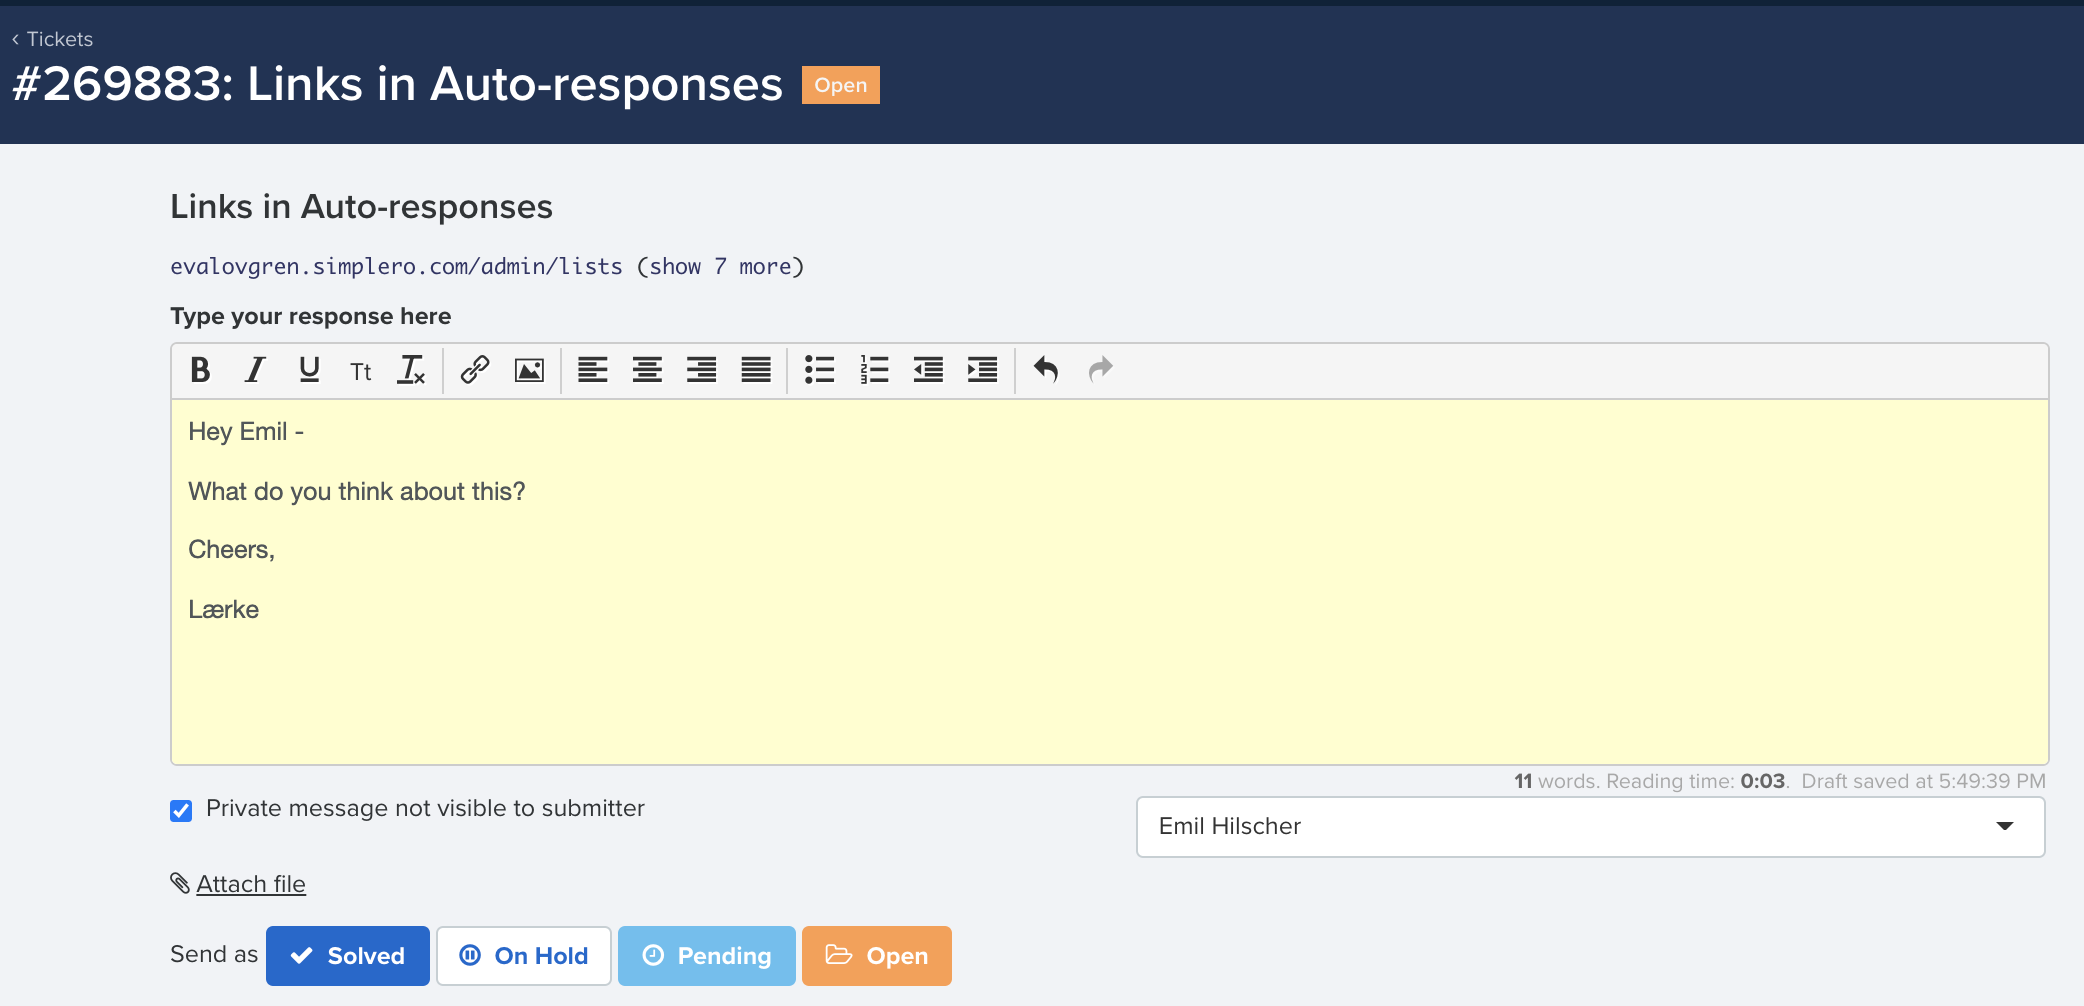Viewport: 2084px width, 1006px height.
Task: Uncheck the private message checkbox
Action: tap(181, 810)
